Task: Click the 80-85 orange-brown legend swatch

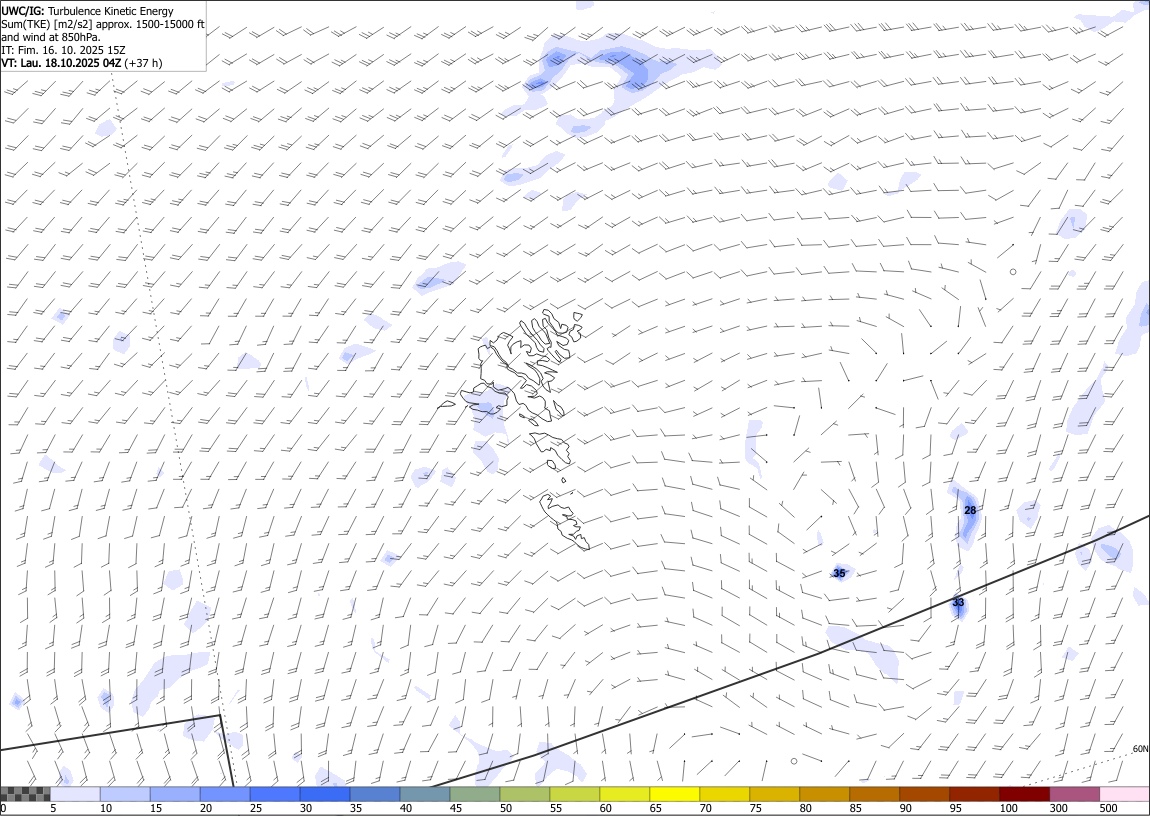Action: [x=824, y=794]
